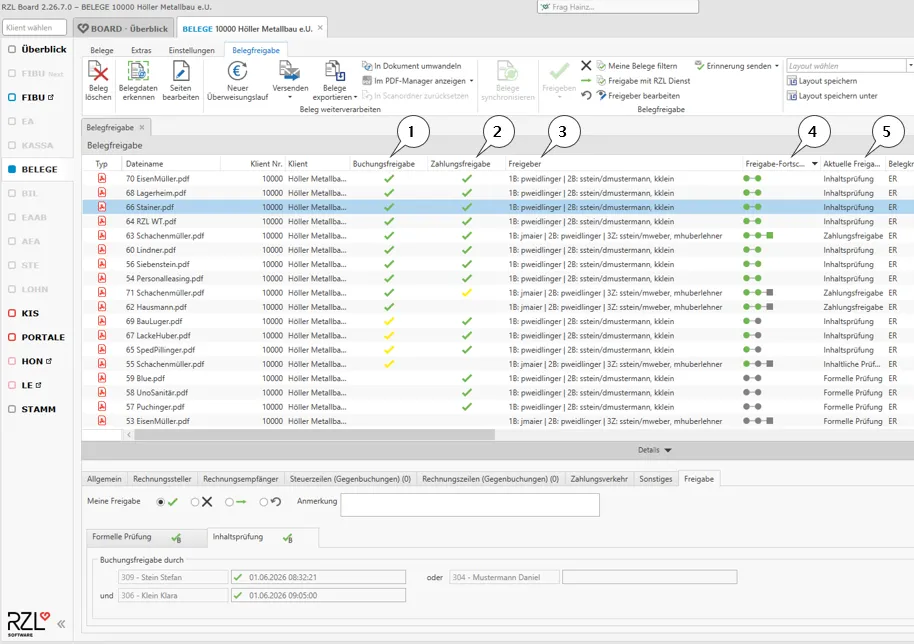Open the KIS module in sidebar
Viewport: 914px width, 644px height.
30,314
